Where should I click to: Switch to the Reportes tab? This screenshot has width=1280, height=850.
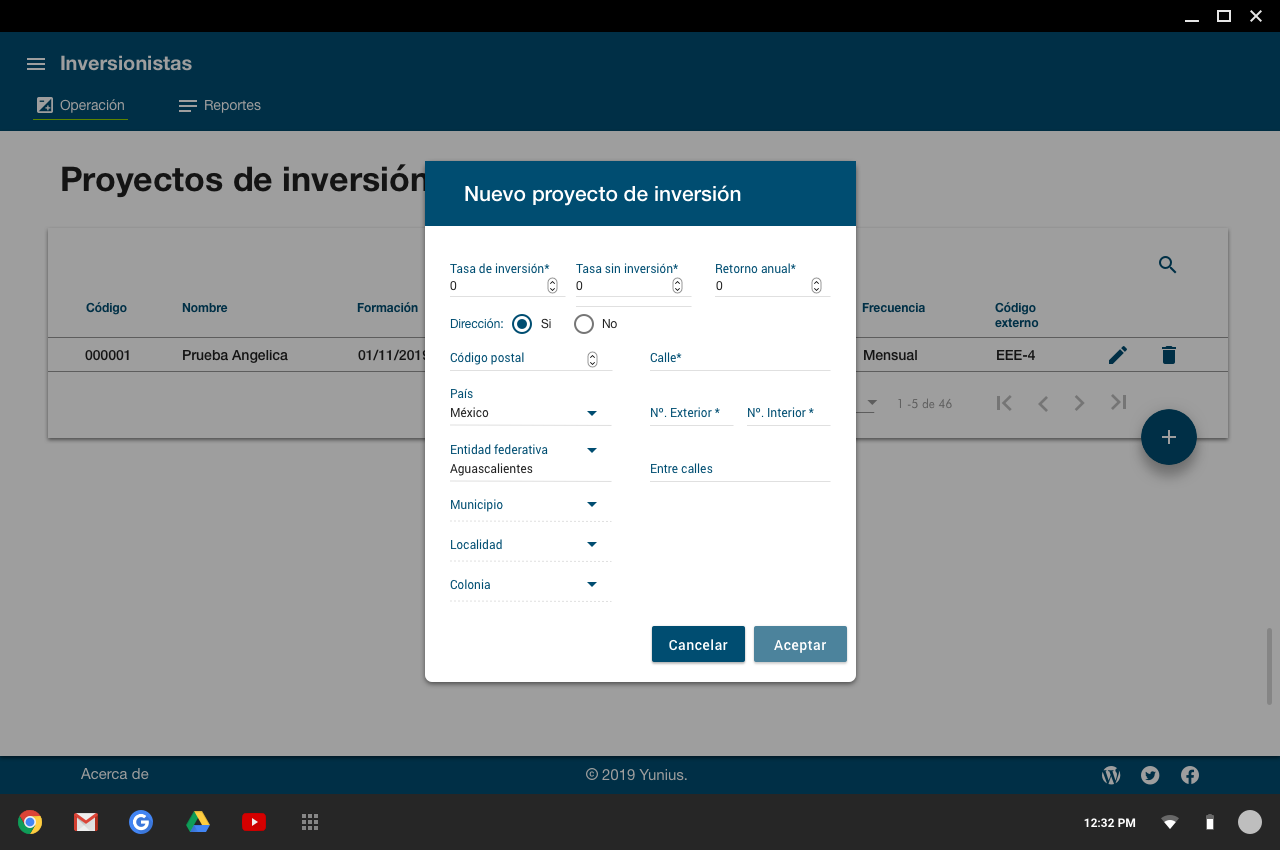(x=220, y=106)
